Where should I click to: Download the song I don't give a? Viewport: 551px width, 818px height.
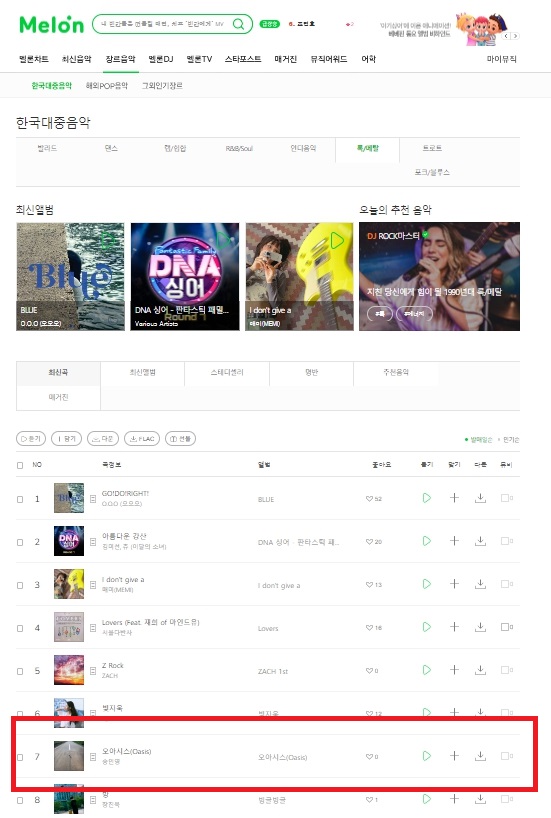point(480,584)
